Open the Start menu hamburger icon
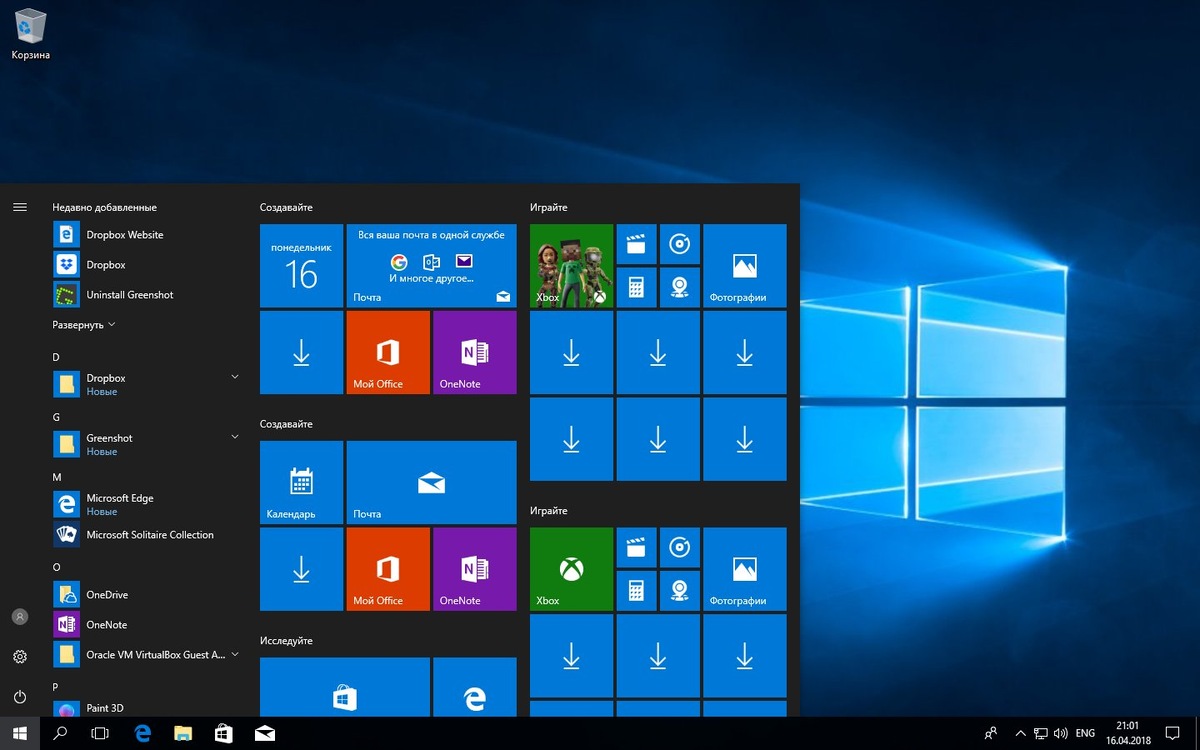The width and height of the screenshot is (1200, 750). [x=20, y=207]
